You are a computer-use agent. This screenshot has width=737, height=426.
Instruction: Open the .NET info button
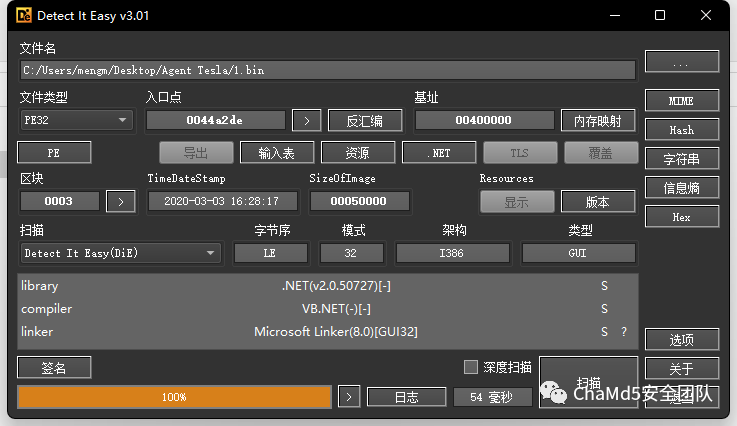coord(439,152)
